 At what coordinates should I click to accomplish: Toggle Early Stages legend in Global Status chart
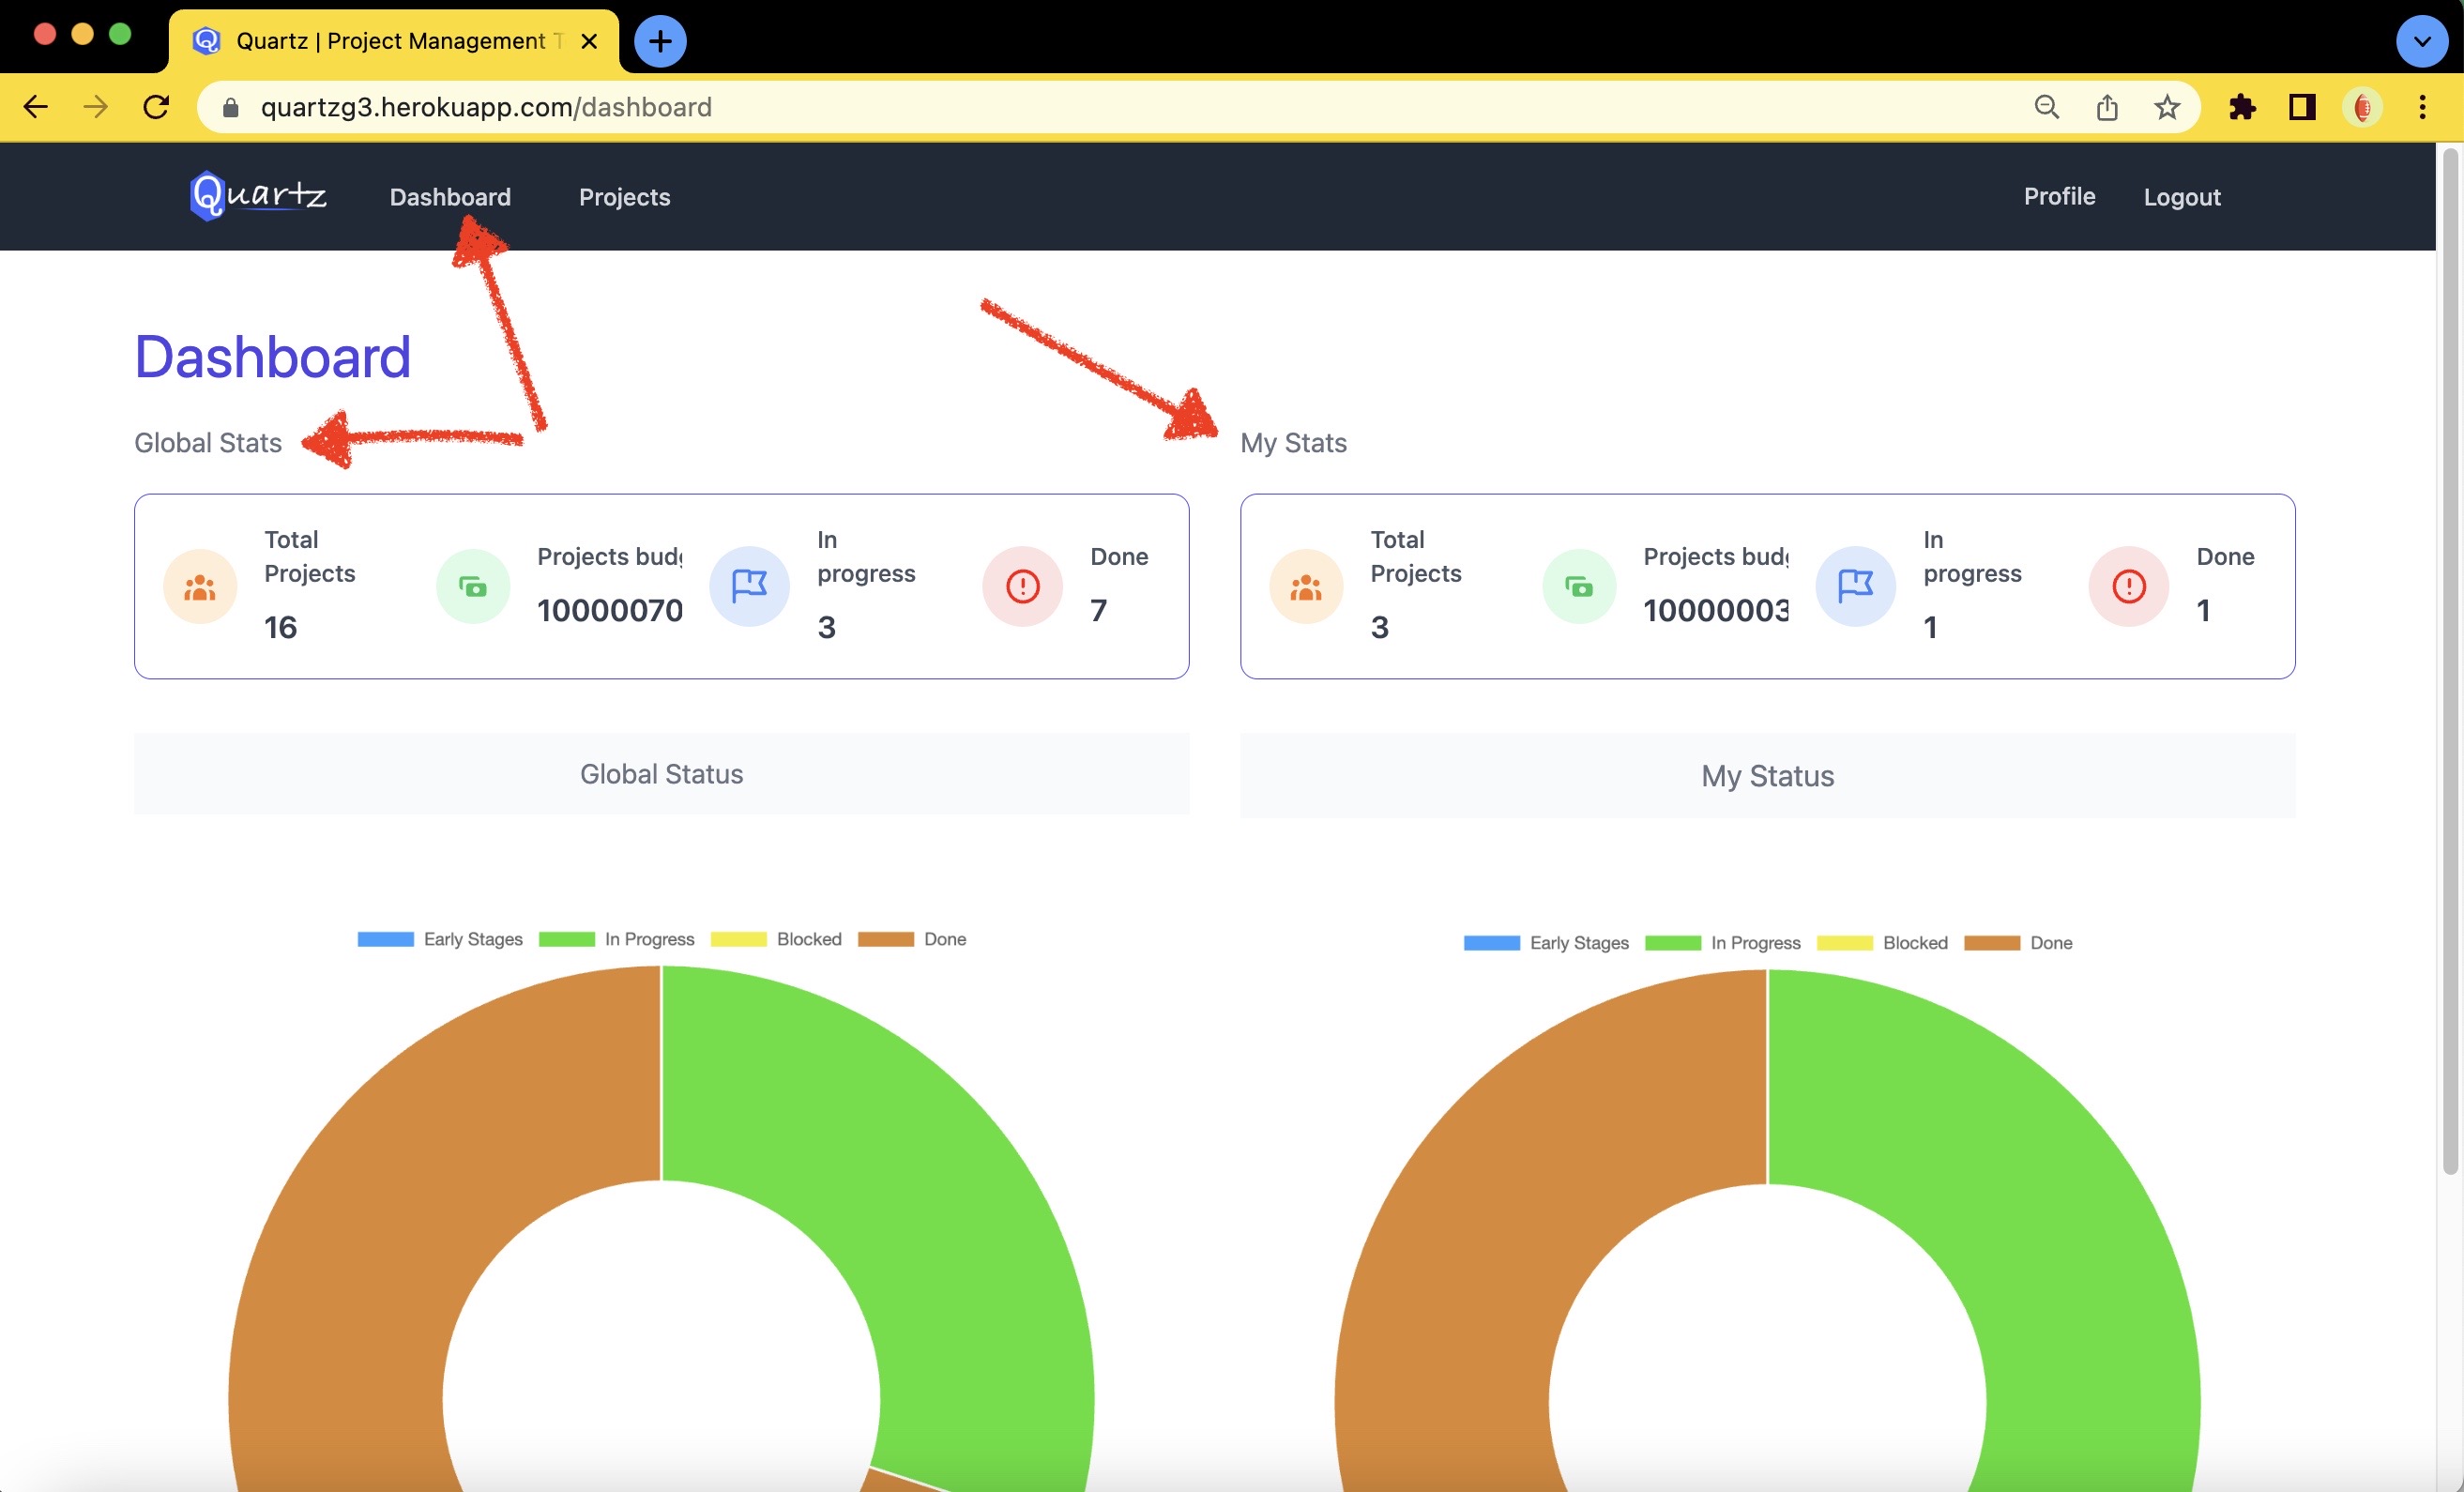[441, 939]
